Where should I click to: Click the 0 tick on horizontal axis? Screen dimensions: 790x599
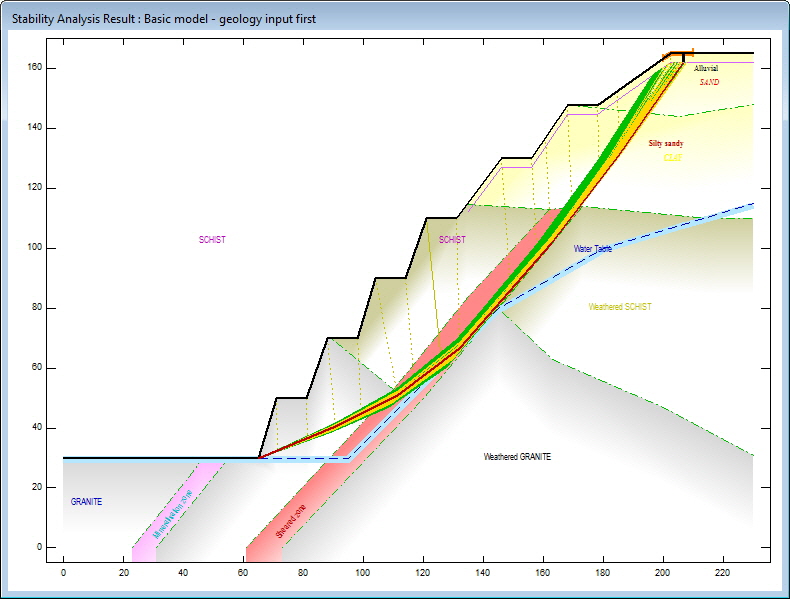tap(63, 573)
